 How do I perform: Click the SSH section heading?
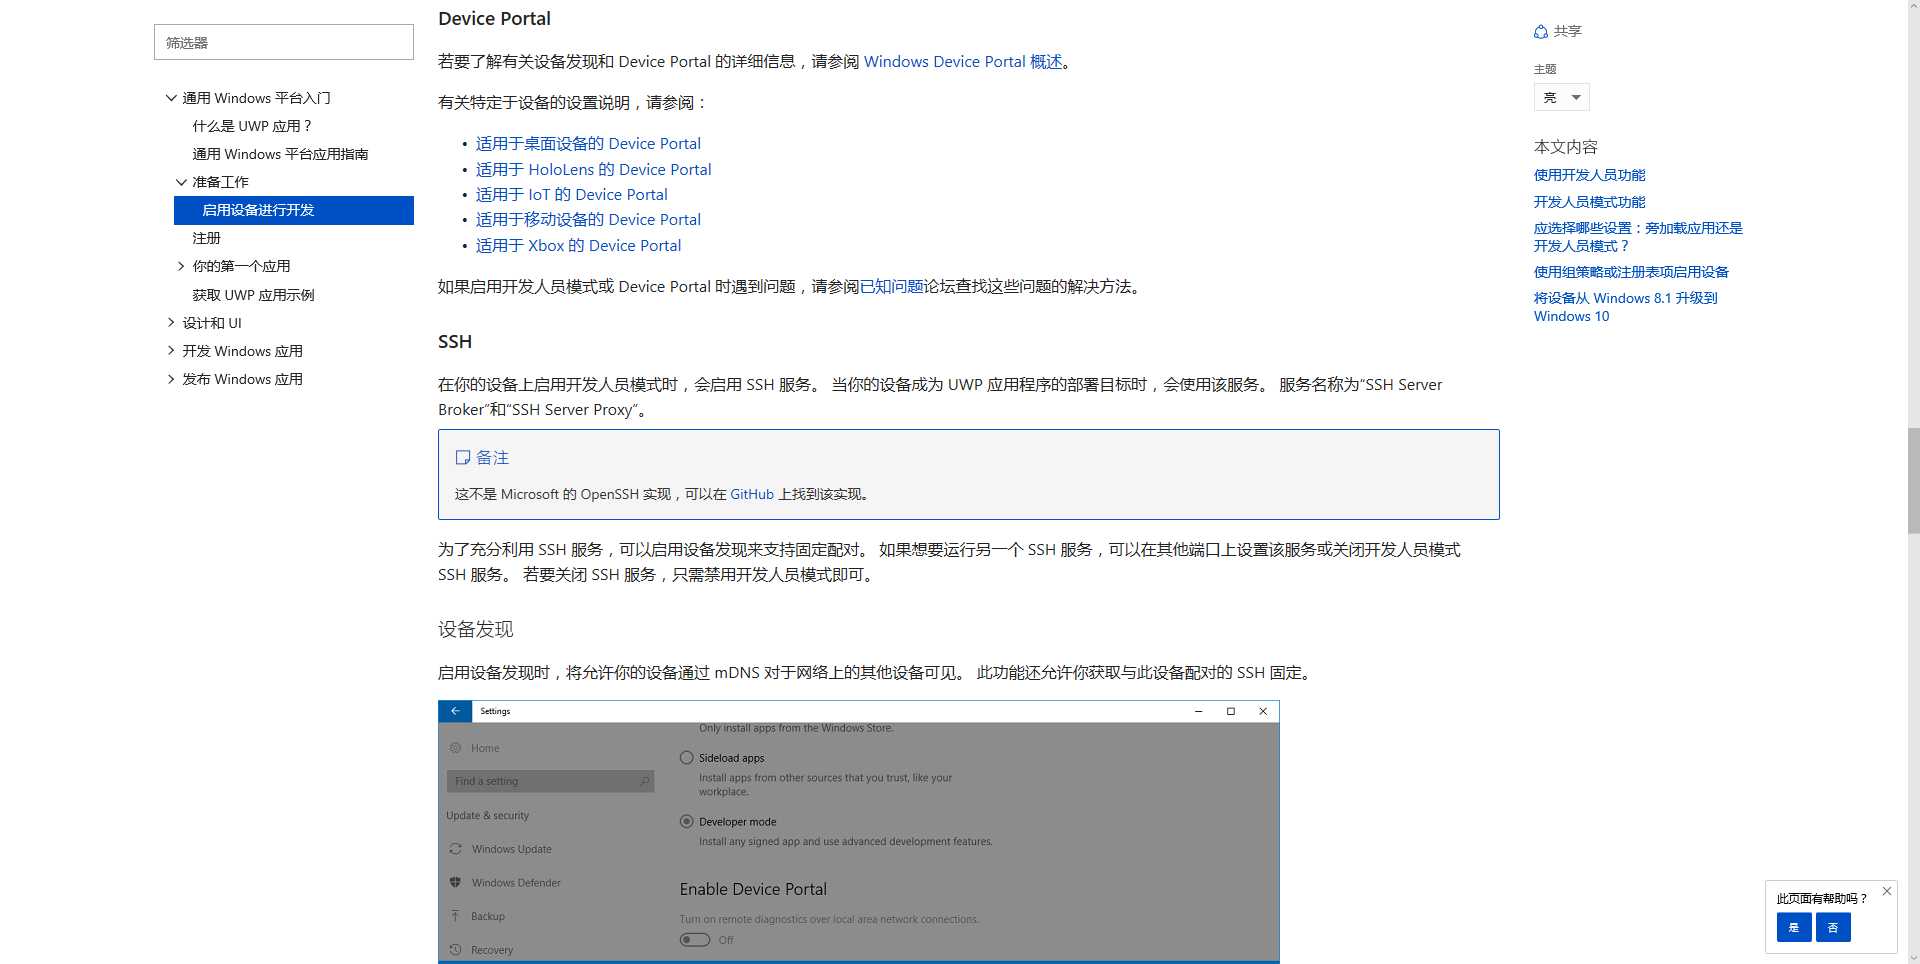[x=455, y=342]
